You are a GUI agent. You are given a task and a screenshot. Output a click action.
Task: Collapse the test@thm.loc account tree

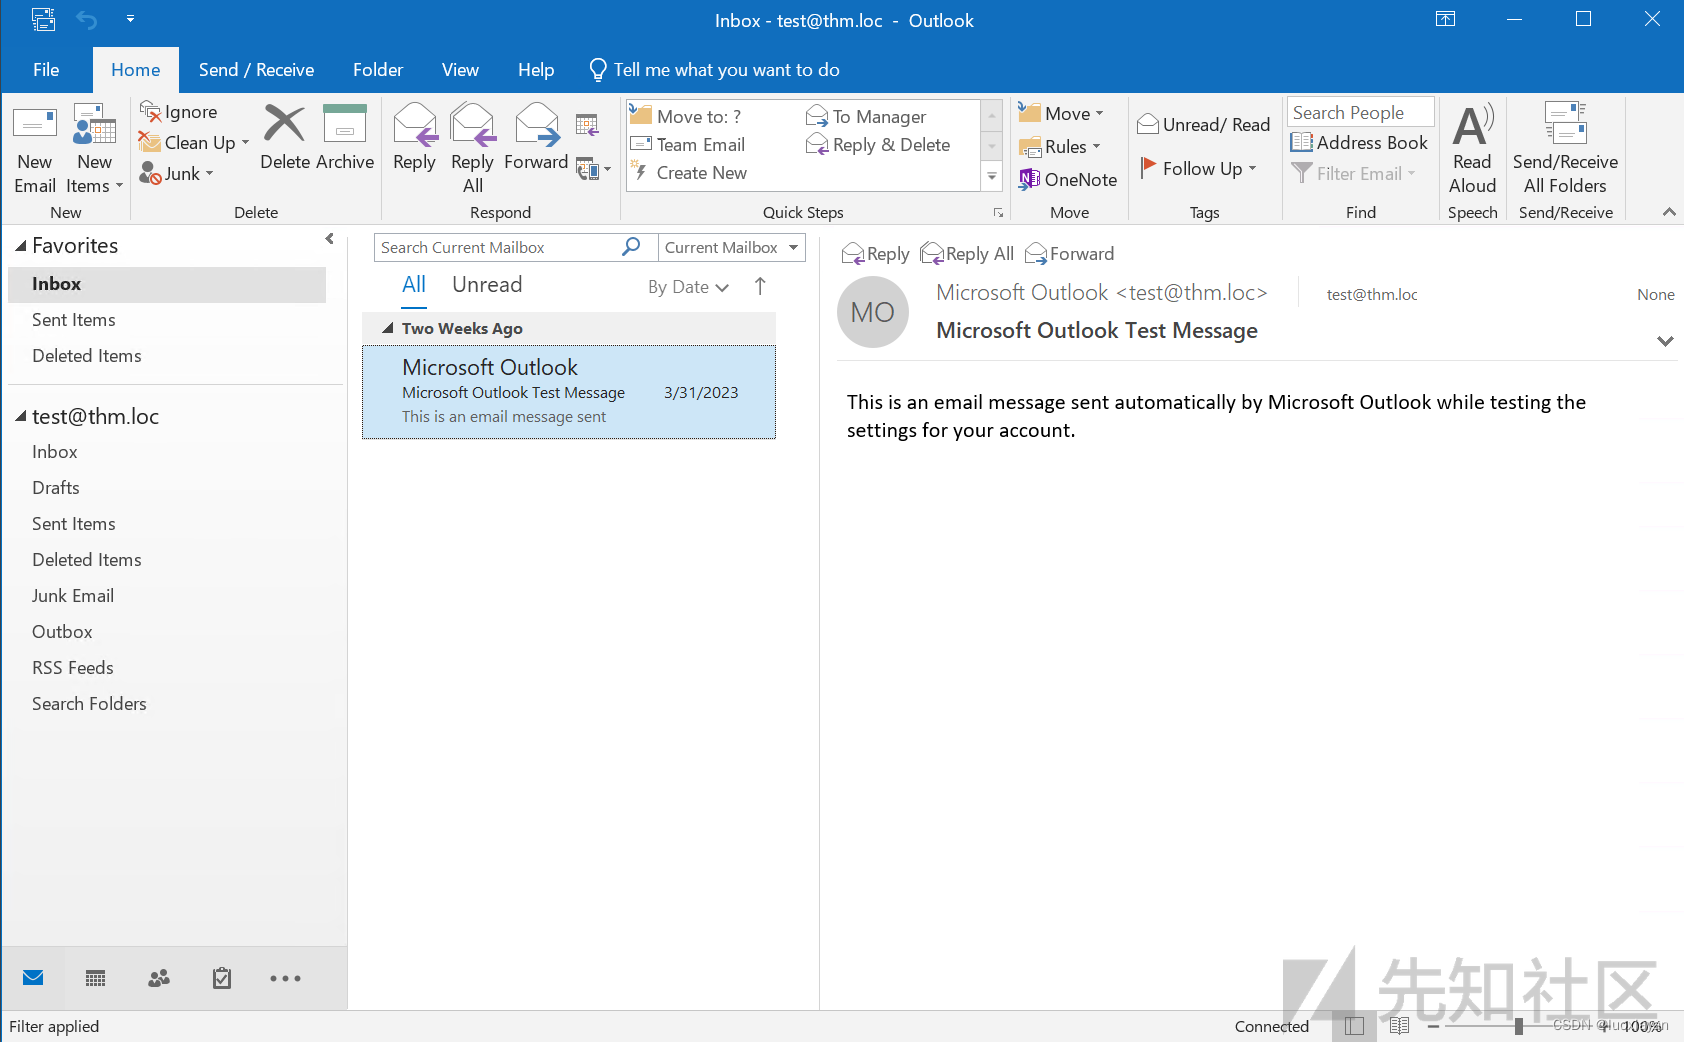click(x=20, y=417)
